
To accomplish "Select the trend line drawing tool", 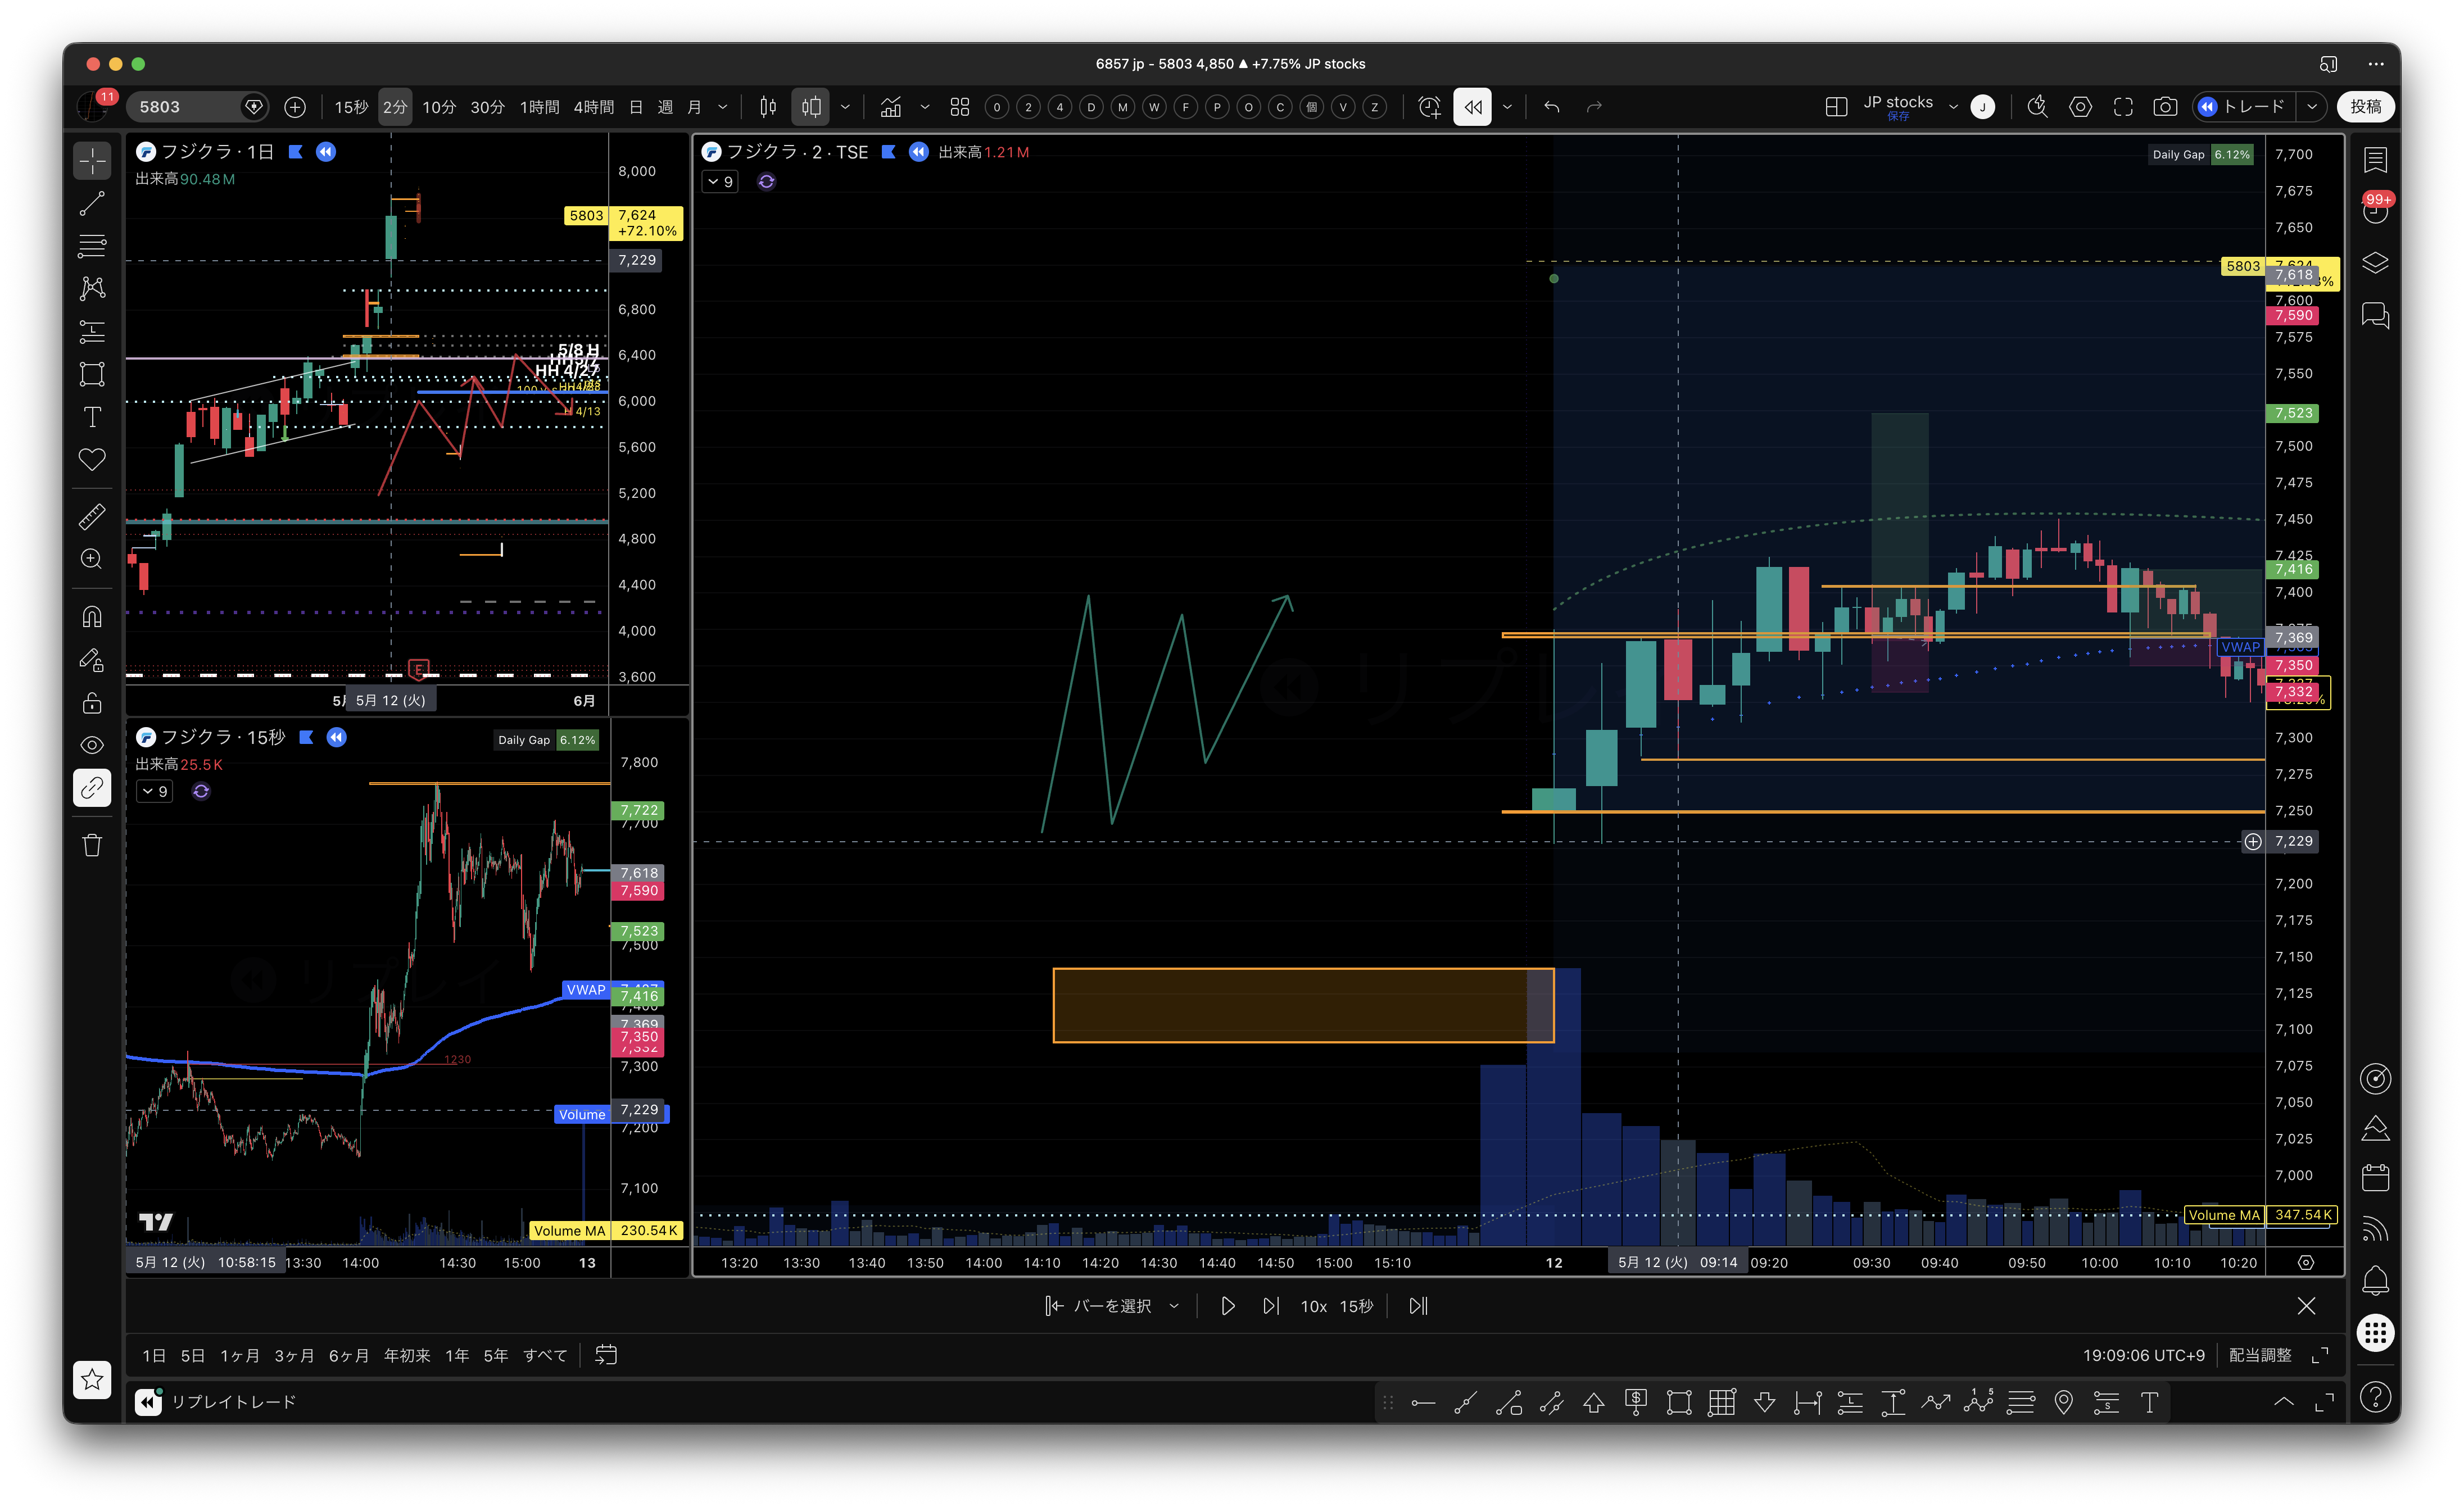I will tap(92, 203).
